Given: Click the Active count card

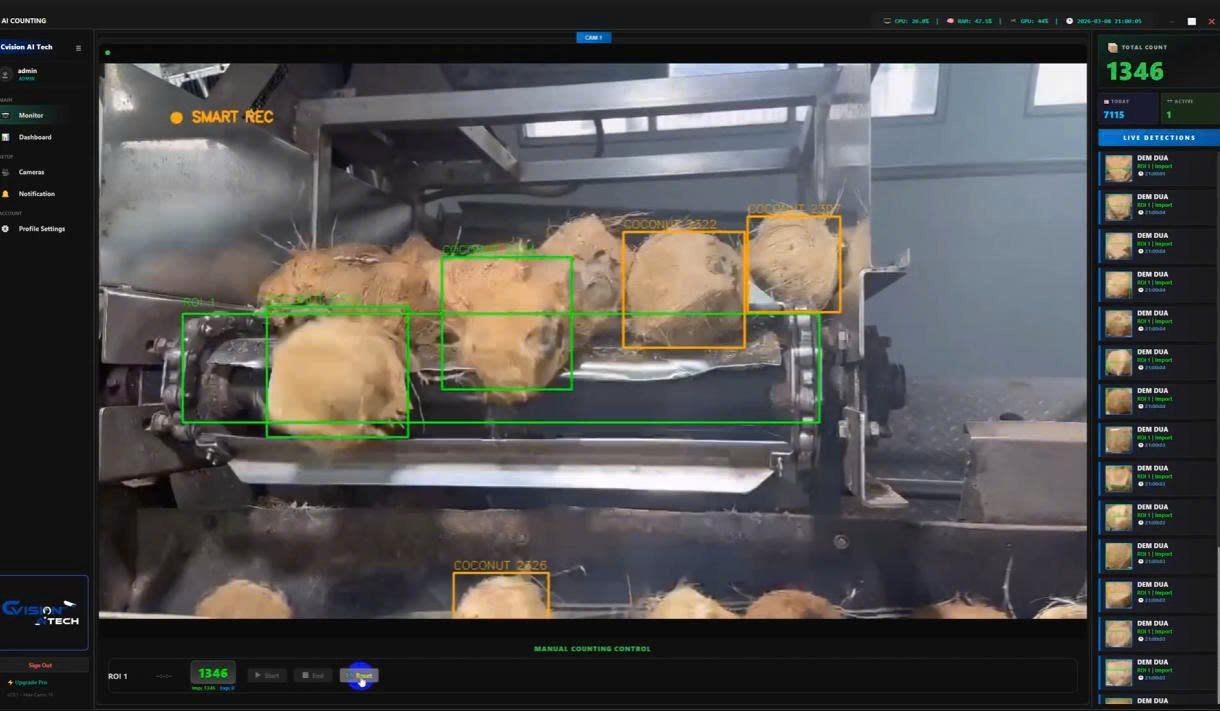Looking at the screenshot, I should [1190, 109].
